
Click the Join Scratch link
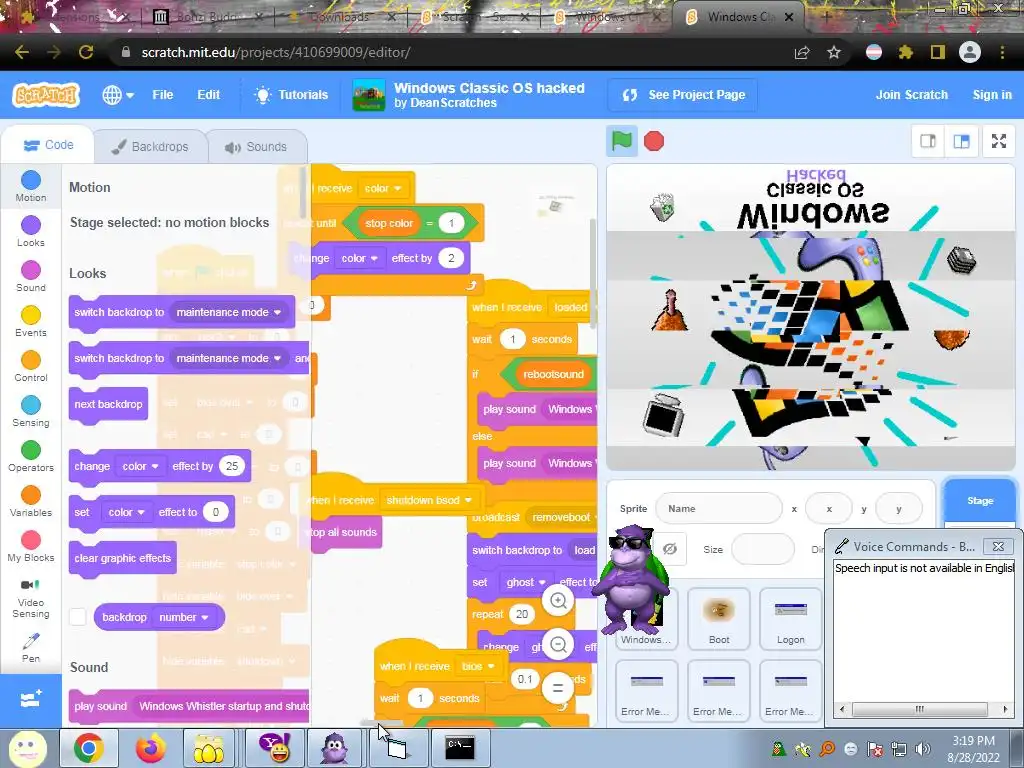(x=912, y=95)
